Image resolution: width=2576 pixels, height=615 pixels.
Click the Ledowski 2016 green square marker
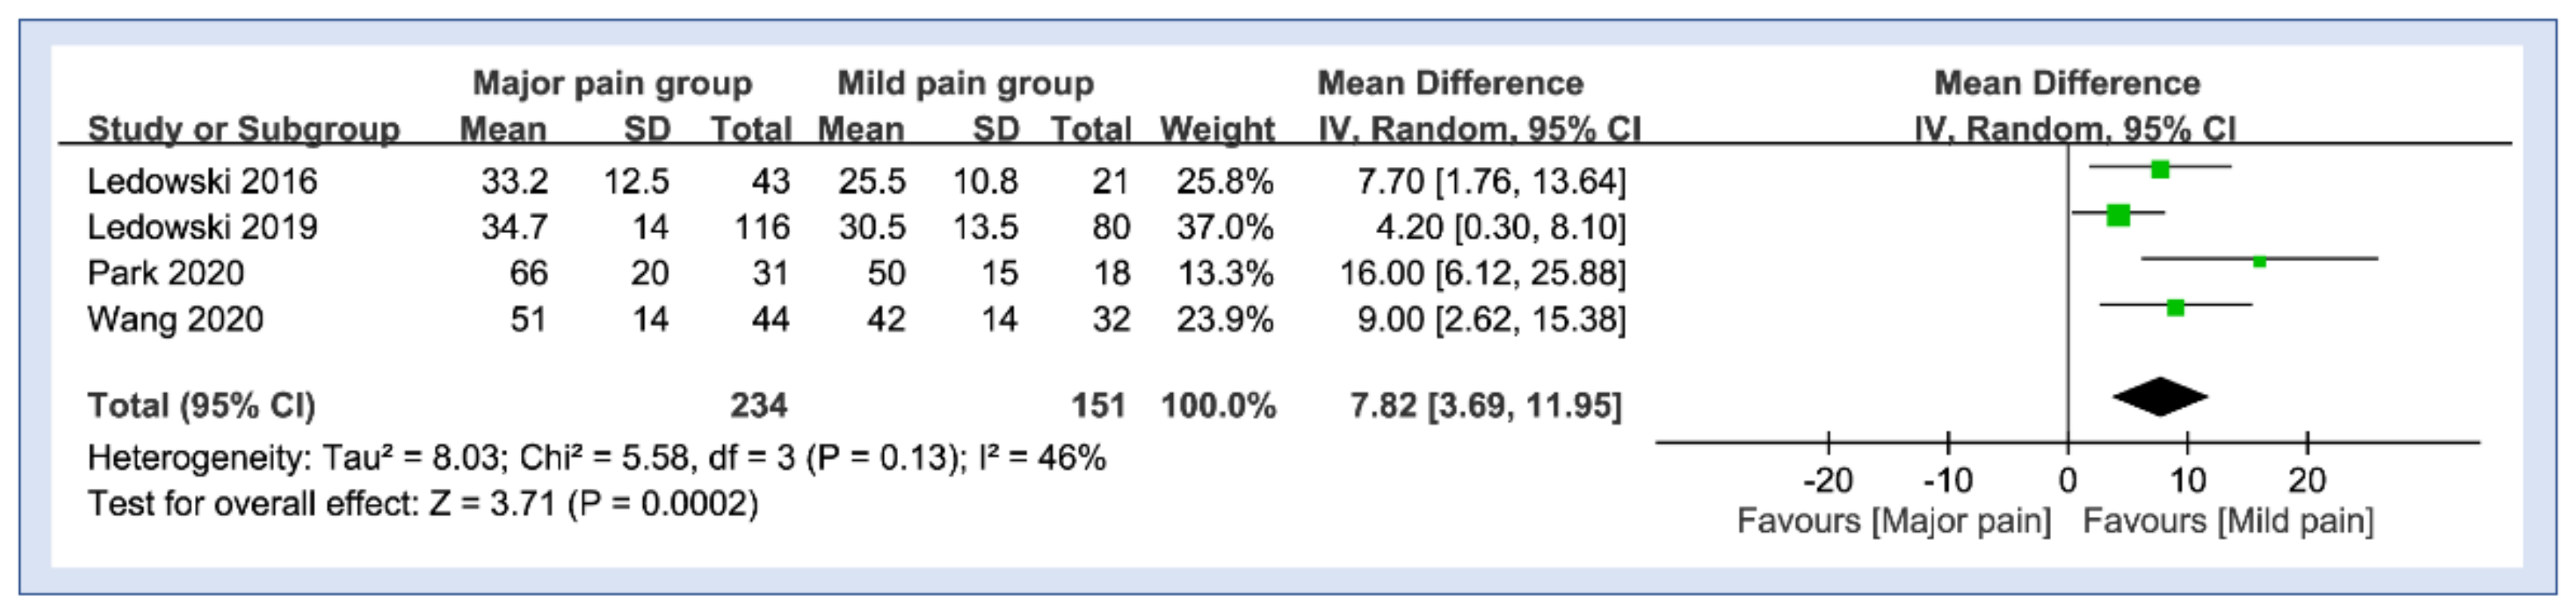tap(2160, 169)
